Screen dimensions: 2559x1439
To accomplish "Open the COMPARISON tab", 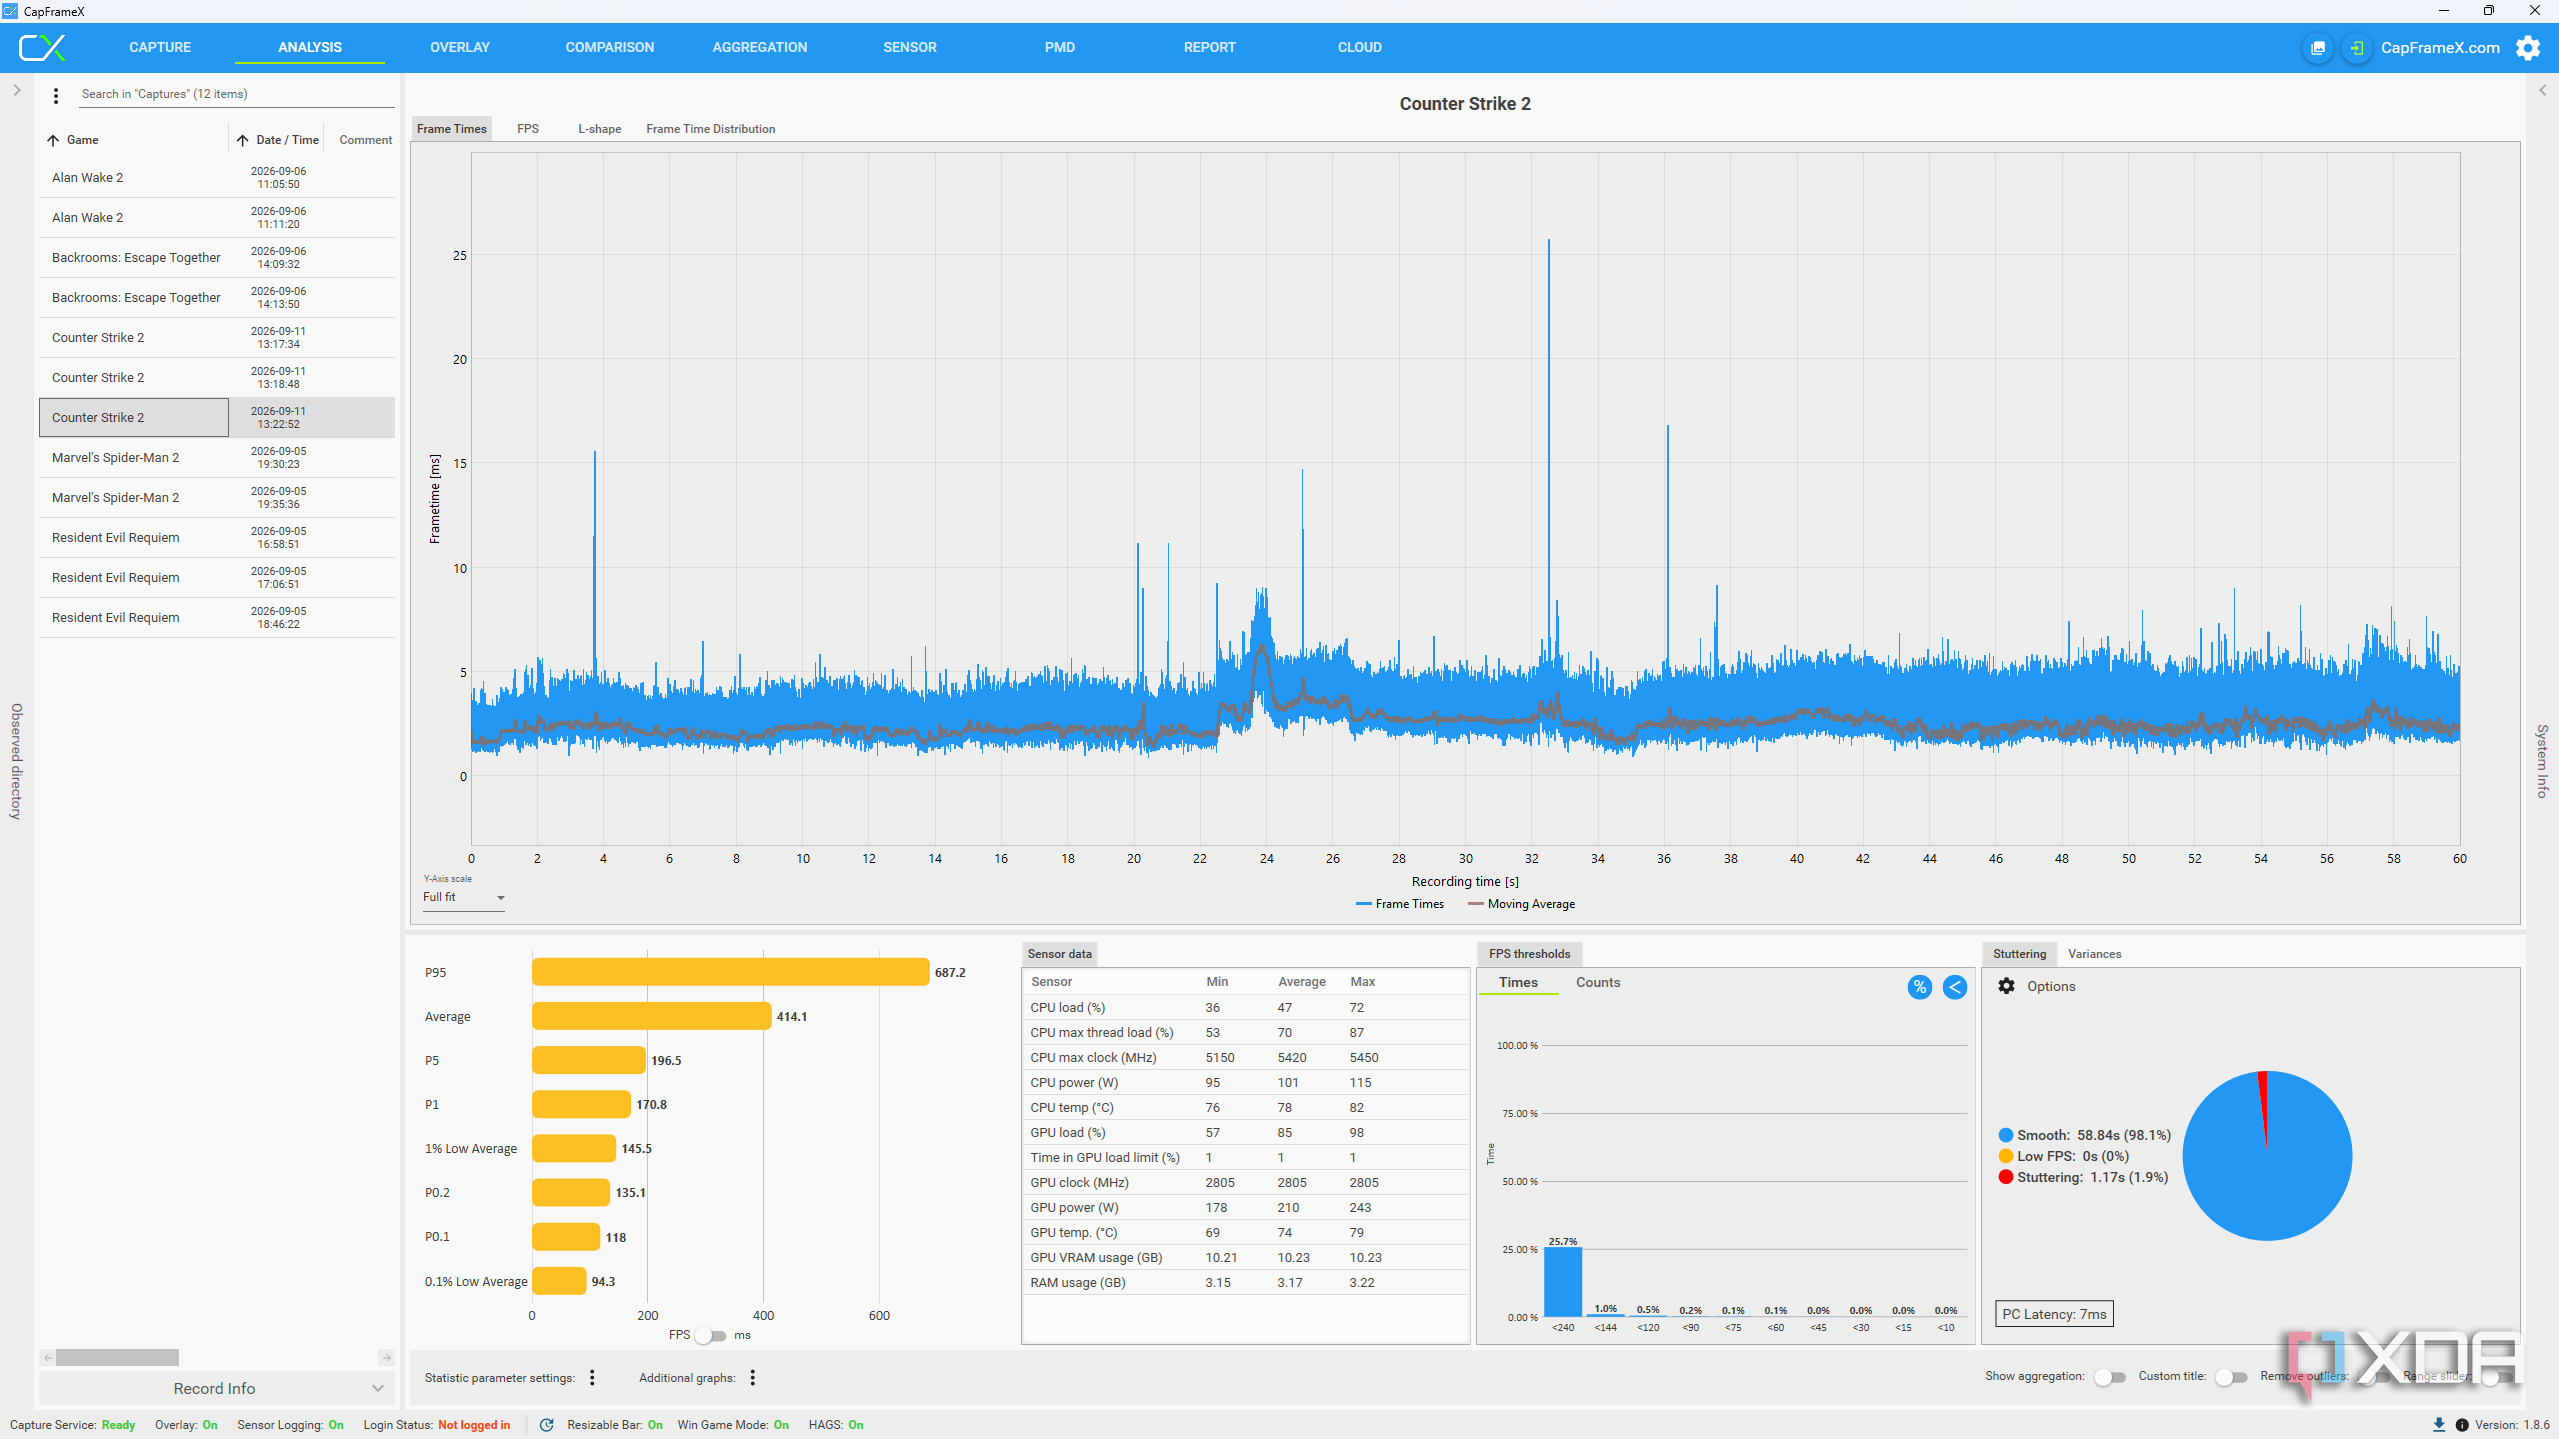I will (x=610, y=47).
